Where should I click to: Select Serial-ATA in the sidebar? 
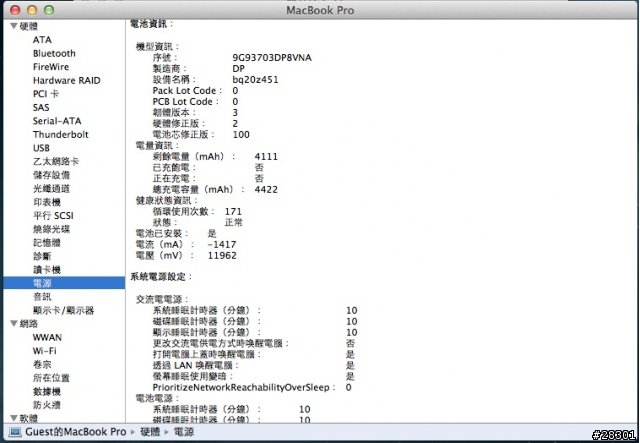pos(57,121)
